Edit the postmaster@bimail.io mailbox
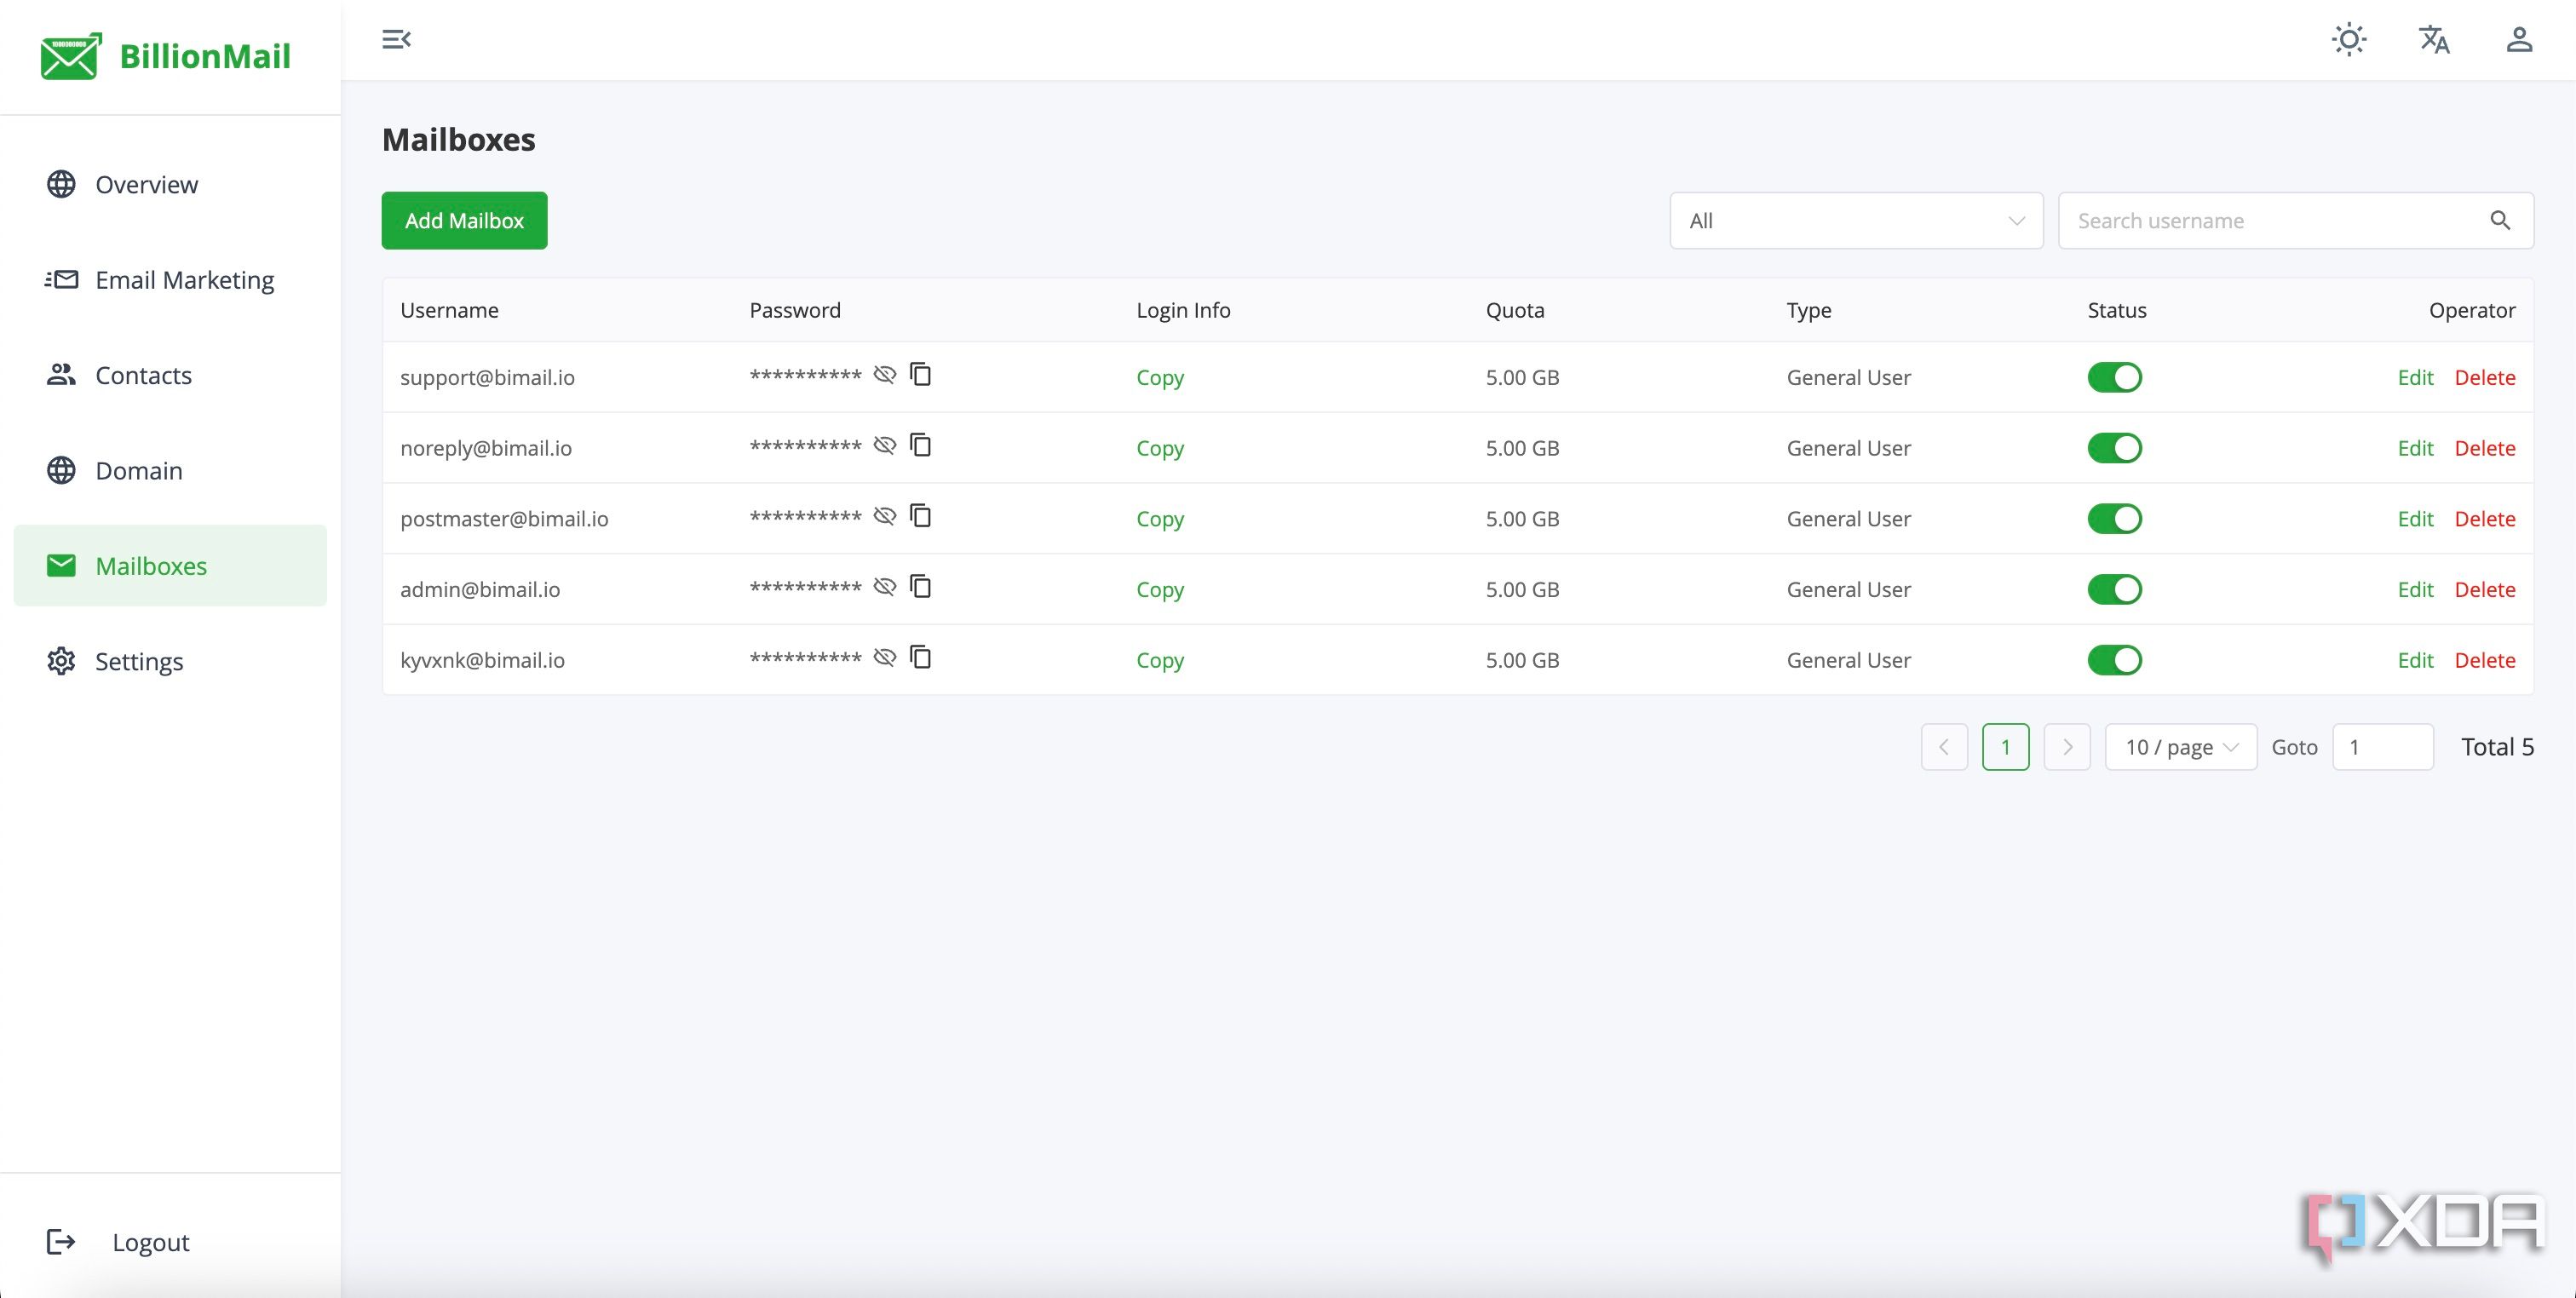This screenshot has height=1298, width=2576. 2415,519
